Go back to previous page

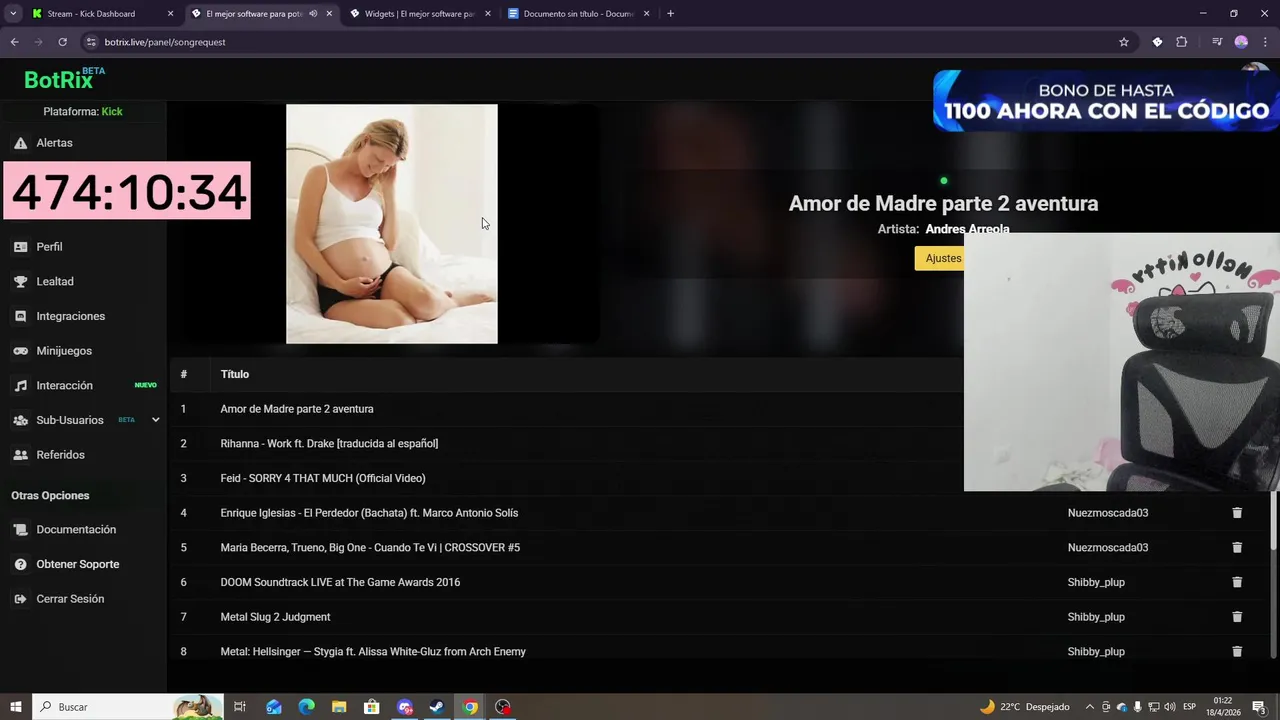(x=14, y=42)
